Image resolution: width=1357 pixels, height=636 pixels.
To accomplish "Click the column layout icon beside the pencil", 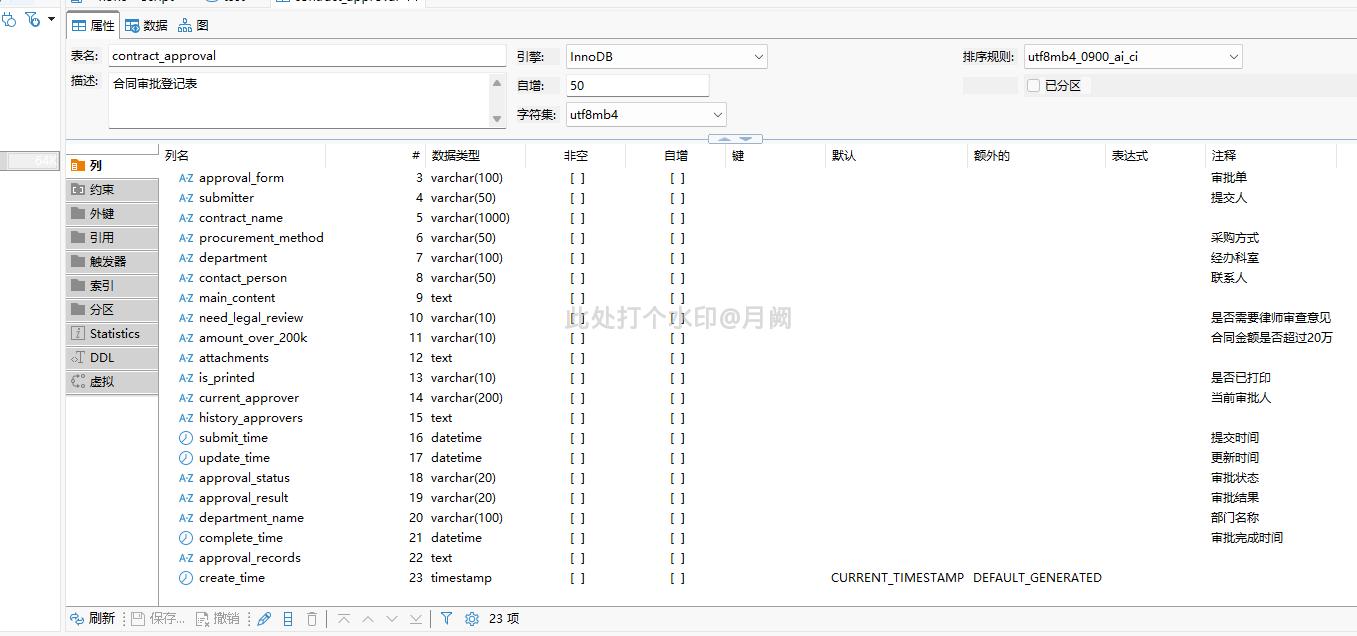I will coord(288,619).
